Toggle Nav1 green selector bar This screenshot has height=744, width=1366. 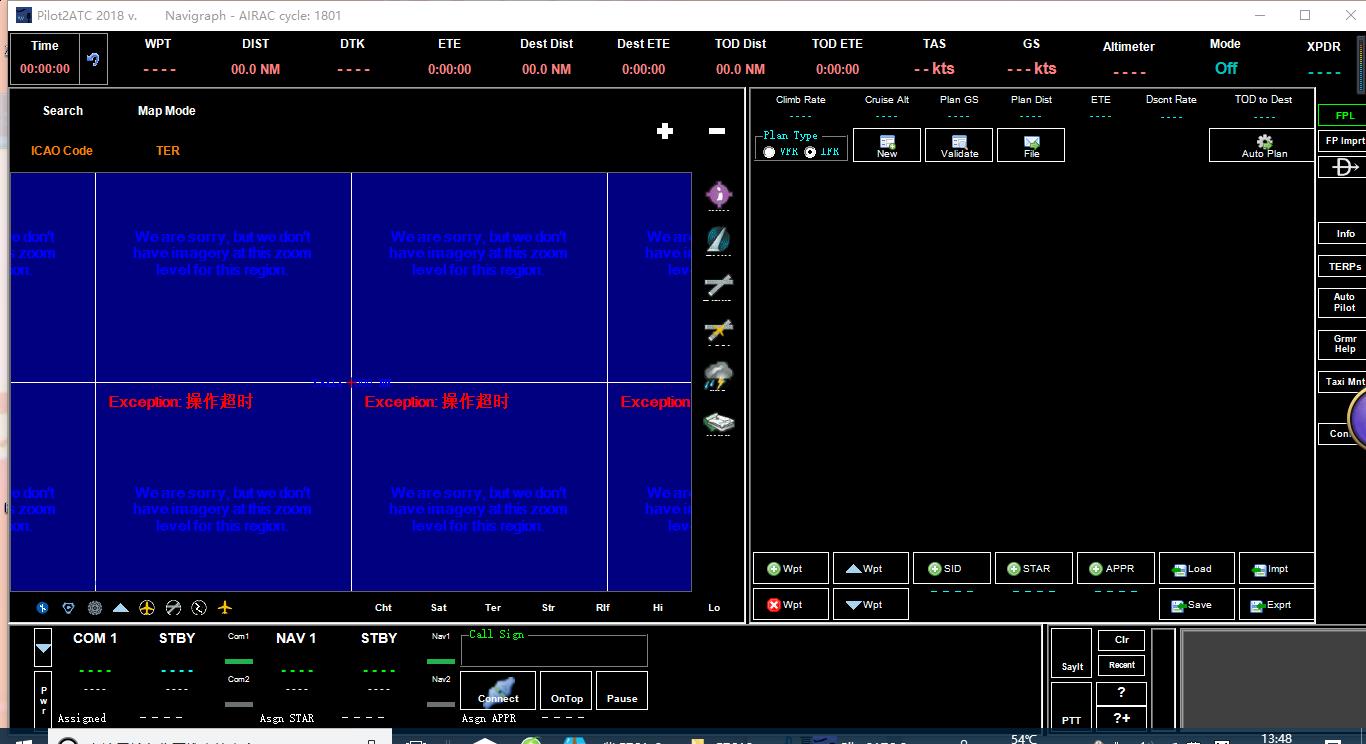click(441, 661)
